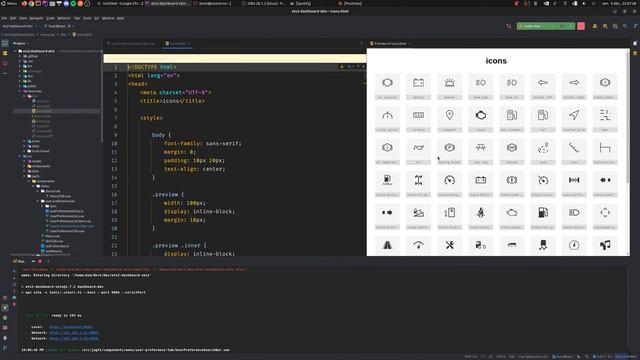Open the Local server link in Run console

pos(71,327)
